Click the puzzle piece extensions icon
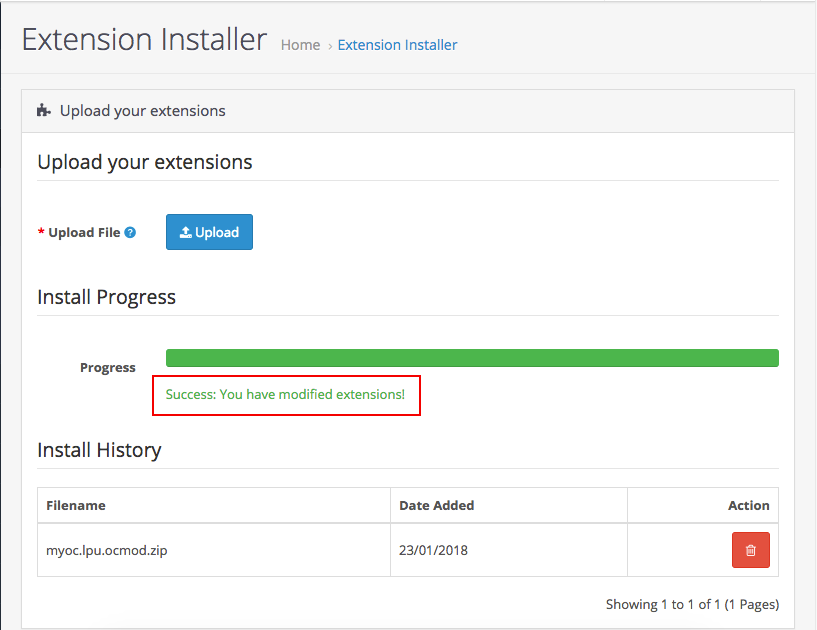The image size is (817, 630). (x=44, y=110)
